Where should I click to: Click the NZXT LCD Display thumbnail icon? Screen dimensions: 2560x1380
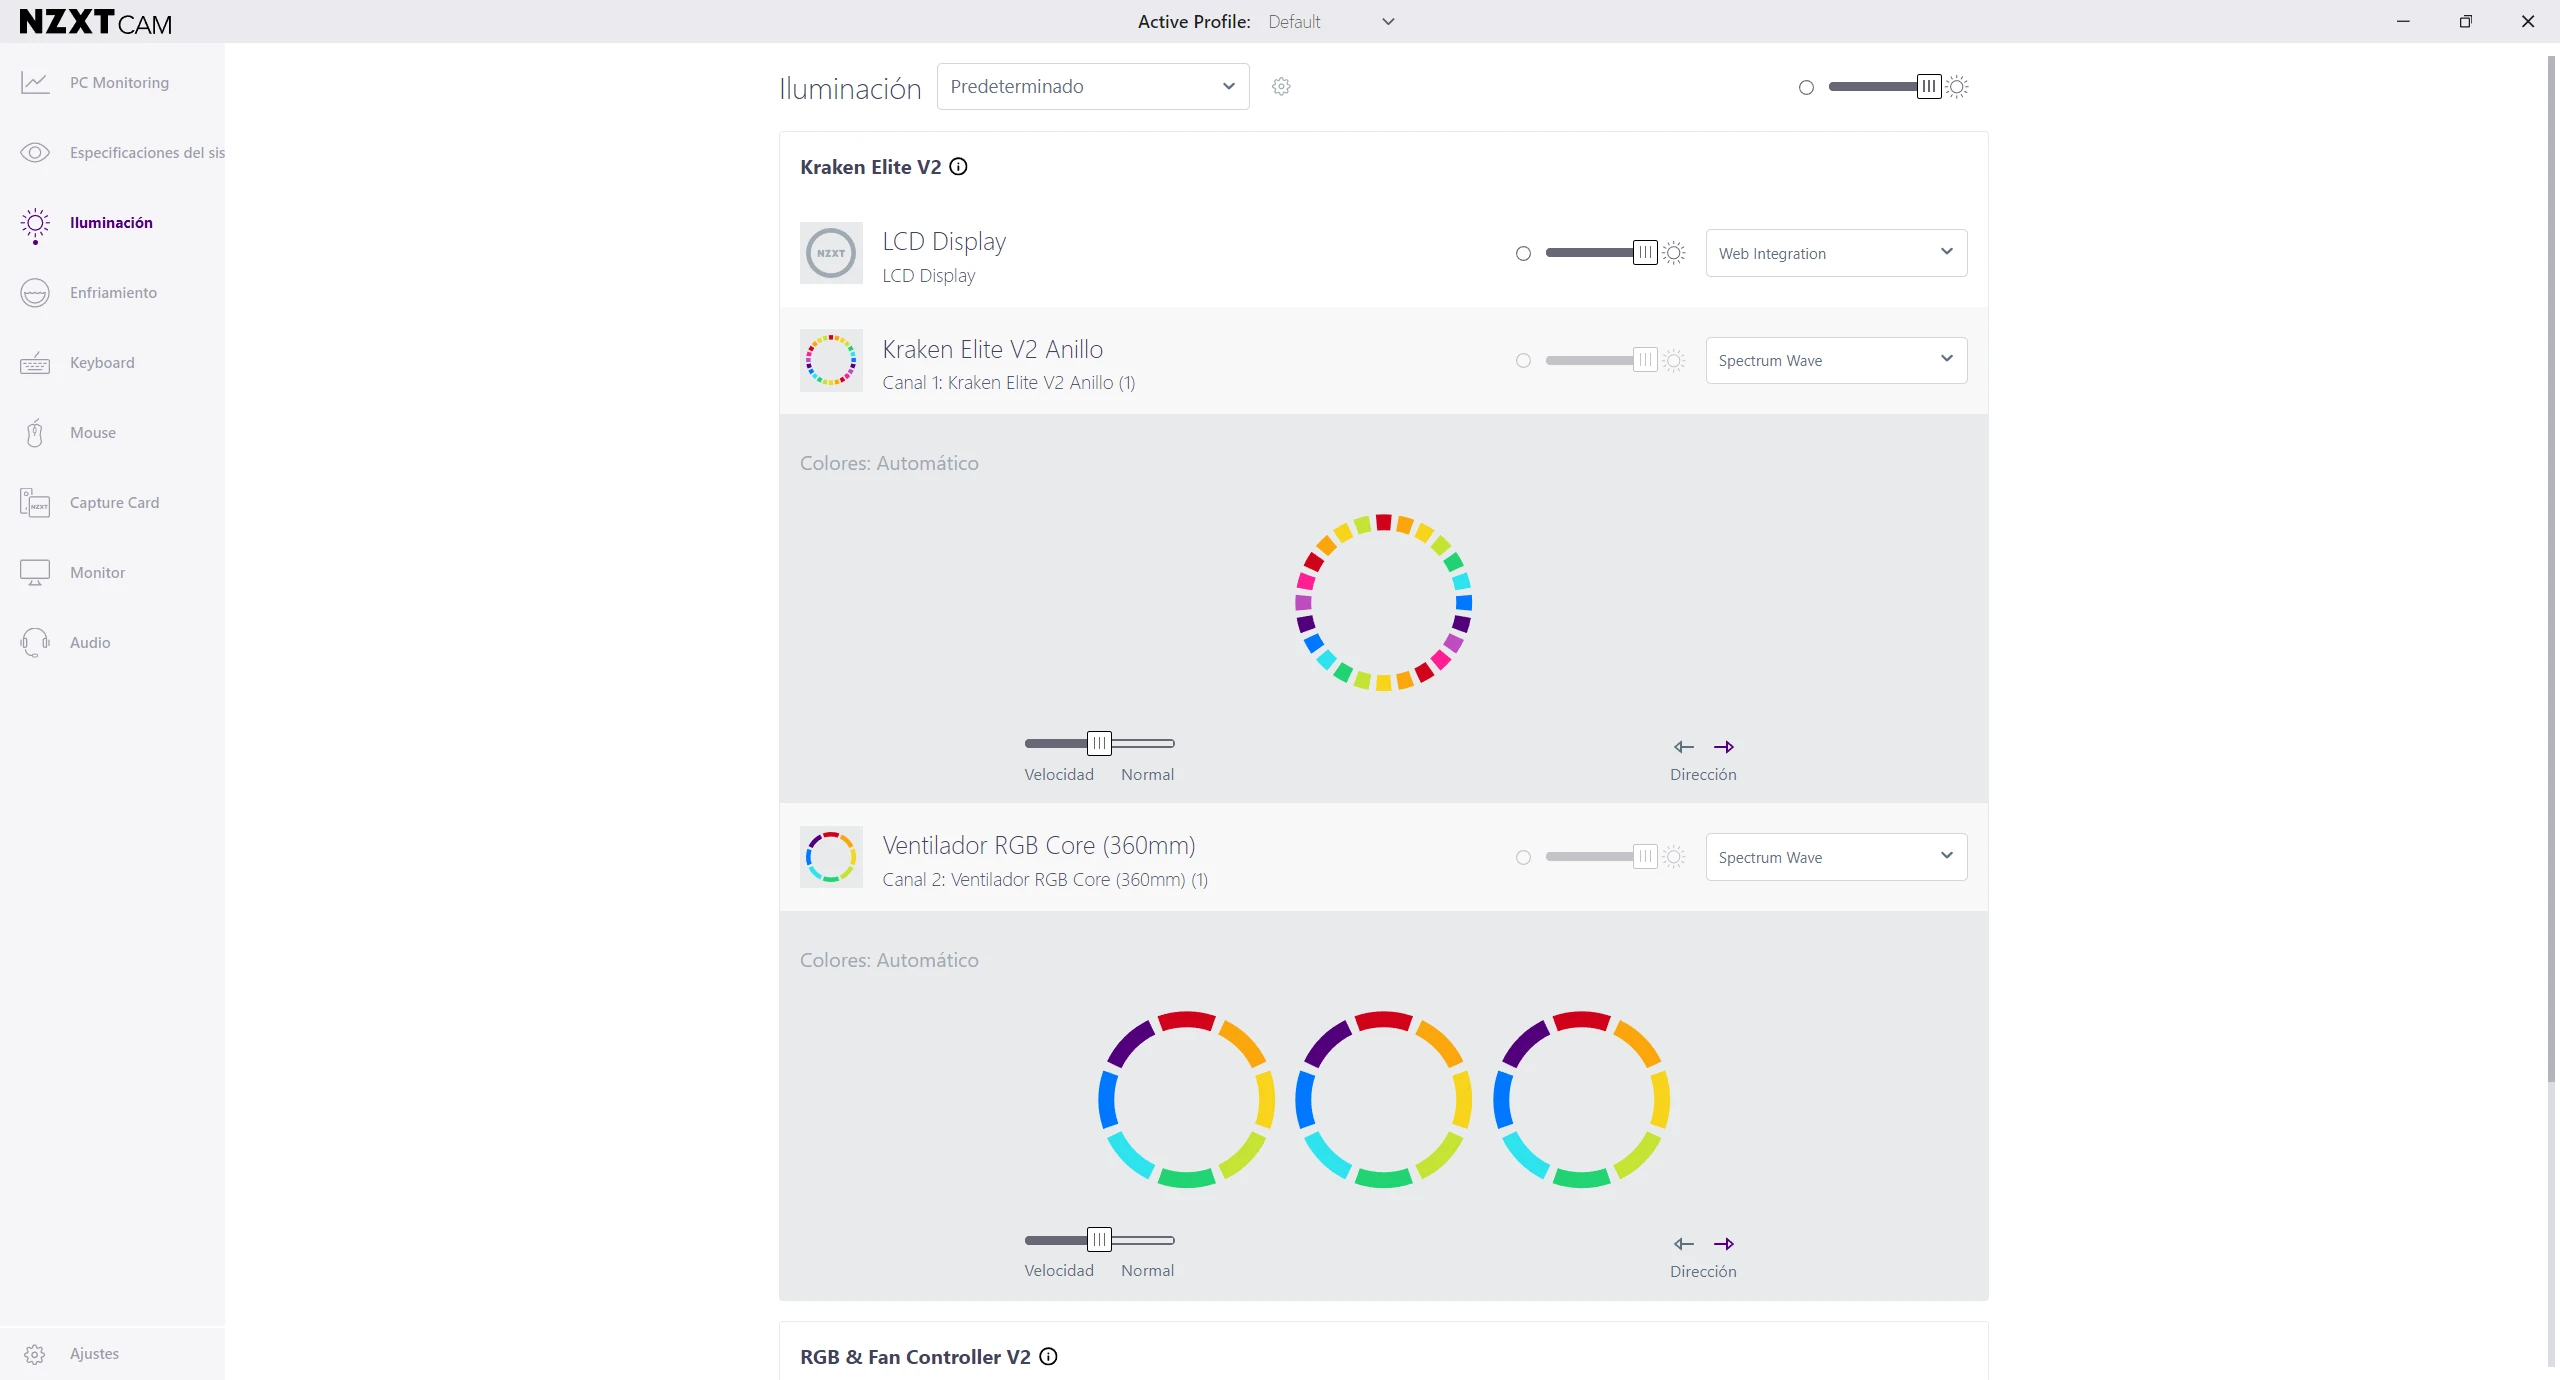(831, 253)
